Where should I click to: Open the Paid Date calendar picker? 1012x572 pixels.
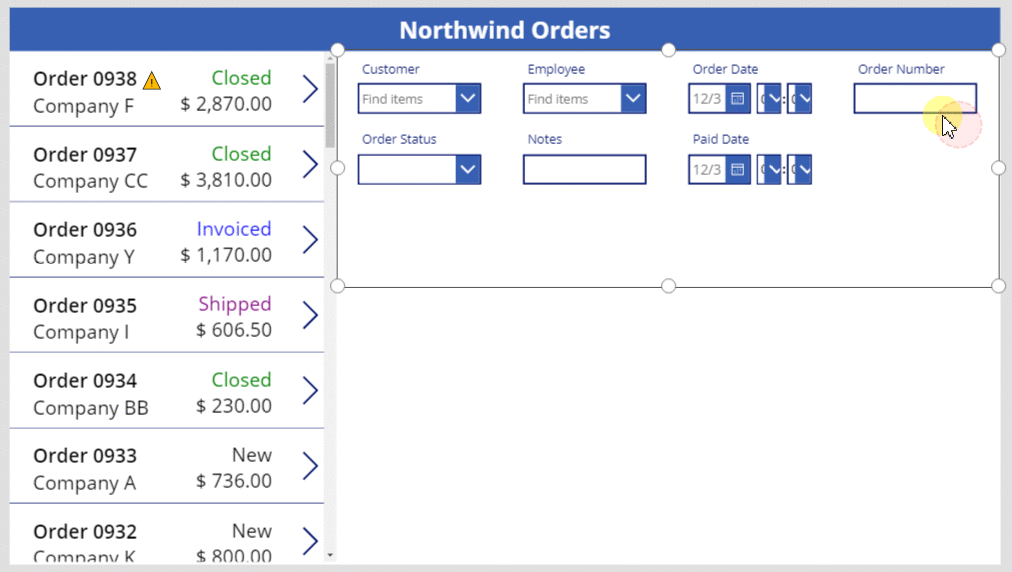[738, 170]
